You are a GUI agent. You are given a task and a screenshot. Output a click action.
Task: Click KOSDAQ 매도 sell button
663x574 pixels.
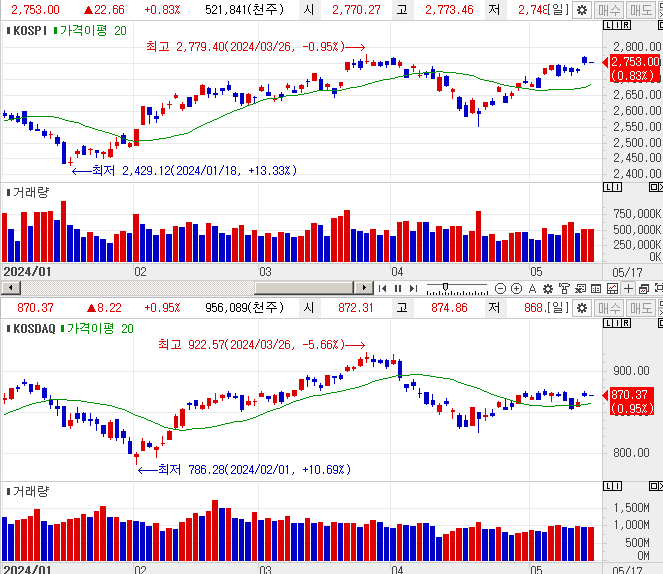[x=641, y=308]
